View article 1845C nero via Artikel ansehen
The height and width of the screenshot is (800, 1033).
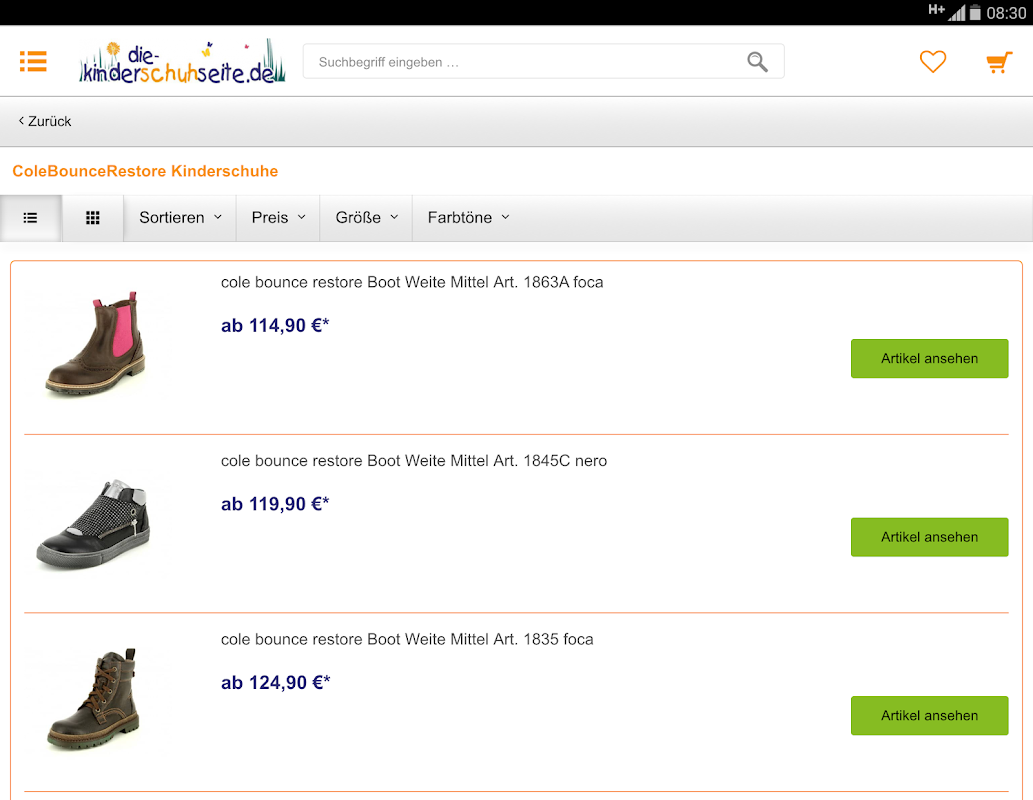tap(929, 537)
